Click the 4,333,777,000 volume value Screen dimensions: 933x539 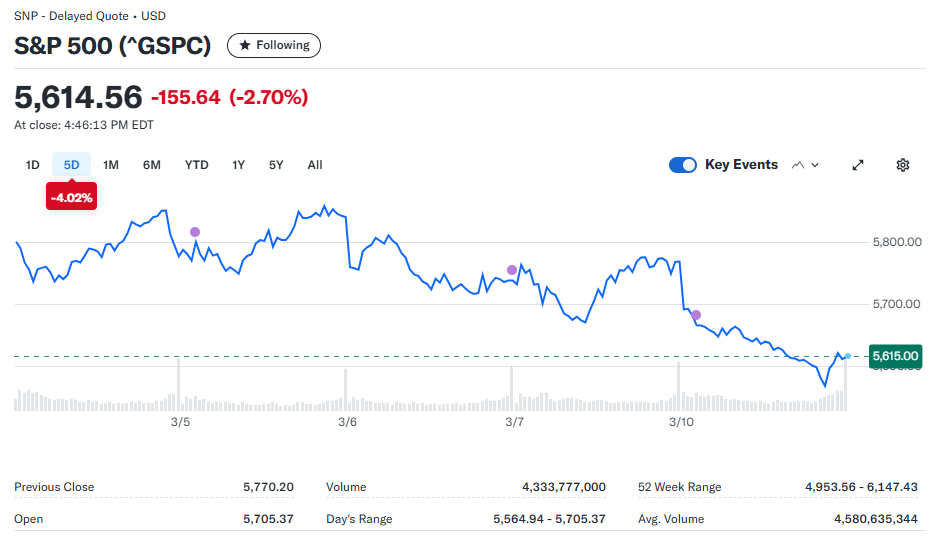(564, 487)
